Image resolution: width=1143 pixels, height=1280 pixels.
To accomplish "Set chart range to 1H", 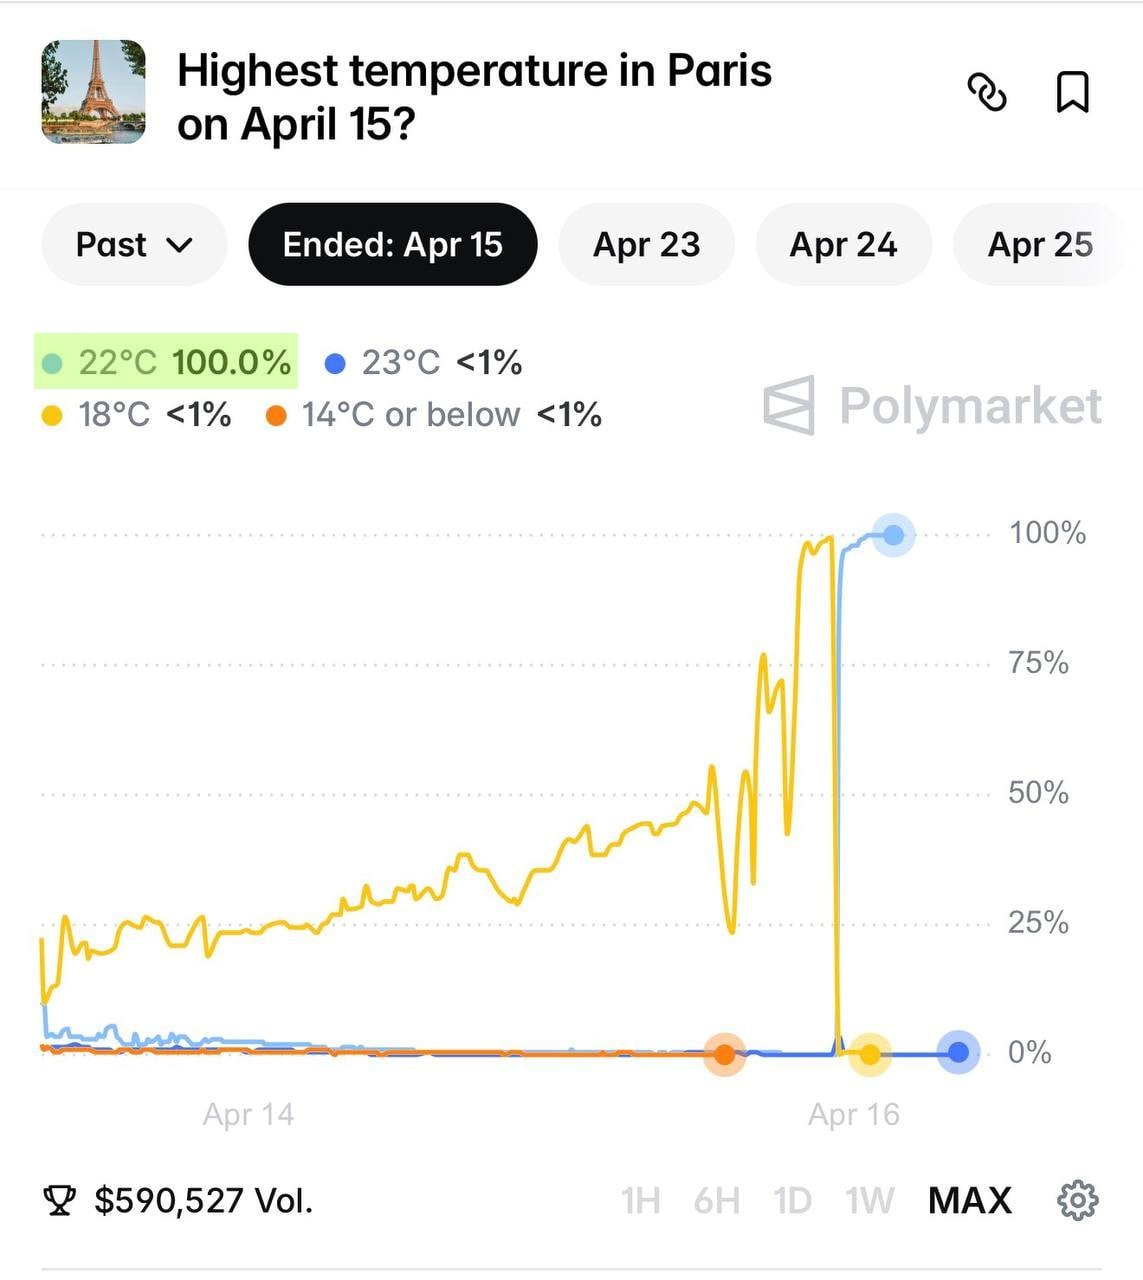I will tap(640, 1200).
